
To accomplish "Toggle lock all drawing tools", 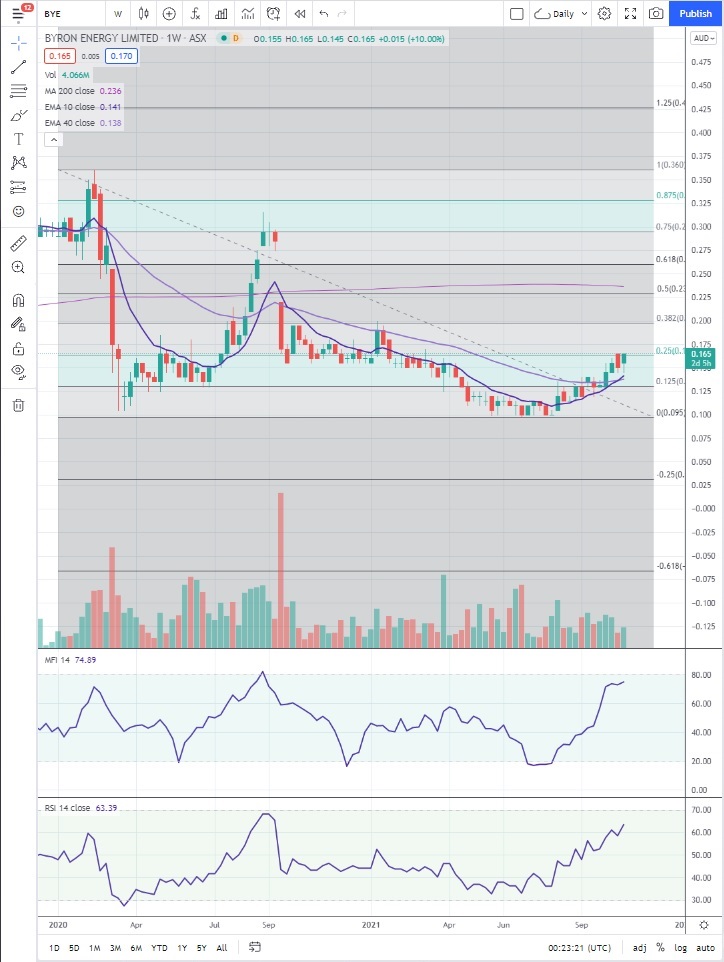I will click(x=18, y=348).
